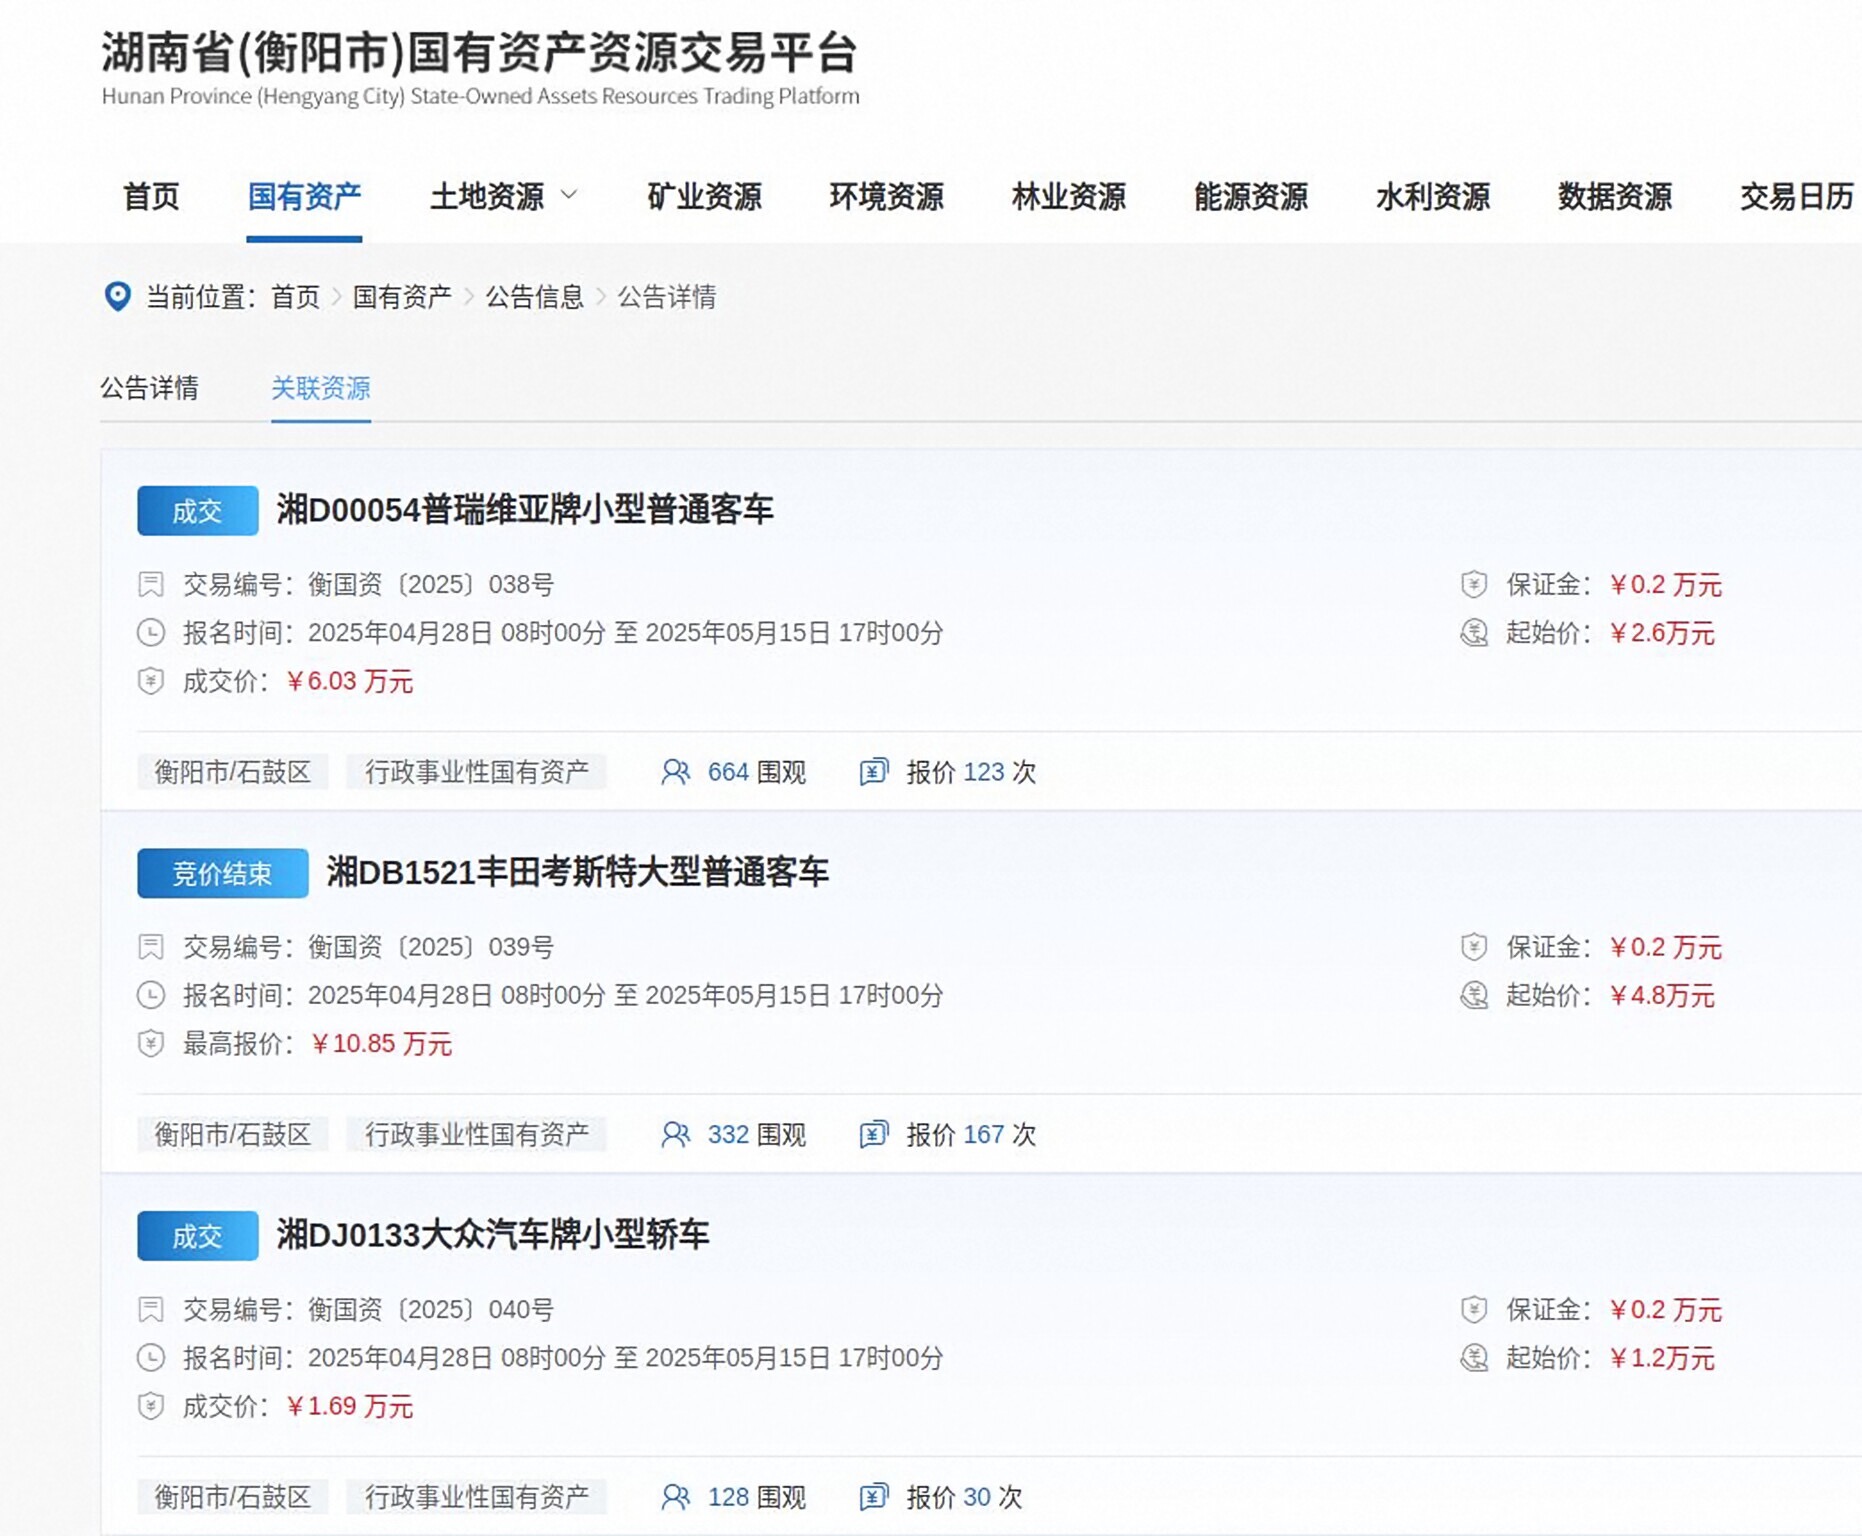Switch to the 公告详情 tab
Viewport: 1862px width, 1536px height.
pyautogui.click(x=149, y=388)
